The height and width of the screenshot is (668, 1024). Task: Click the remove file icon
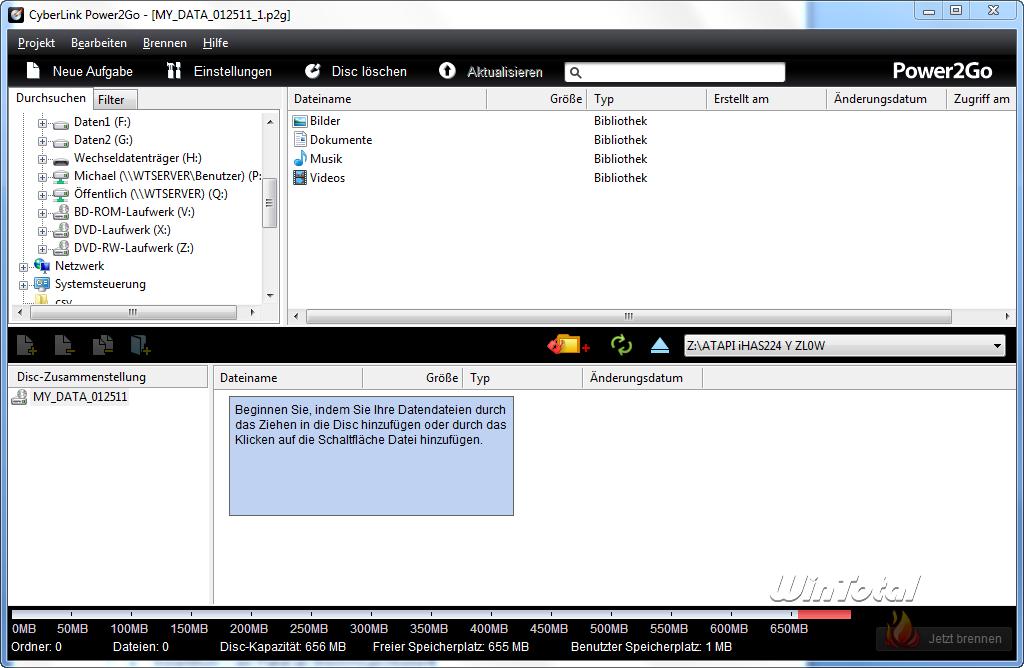(x=64, y=345)
